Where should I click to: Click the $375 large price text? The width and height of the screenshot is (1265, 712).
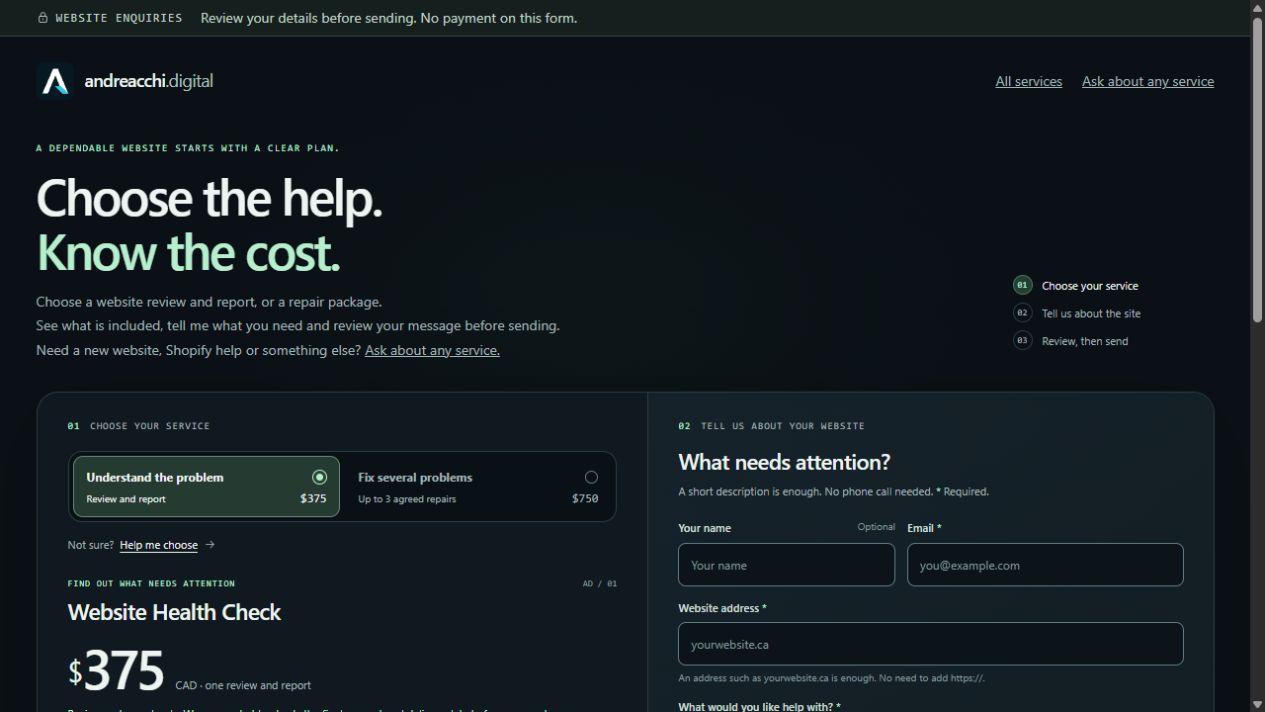click(x=115, y=670)
